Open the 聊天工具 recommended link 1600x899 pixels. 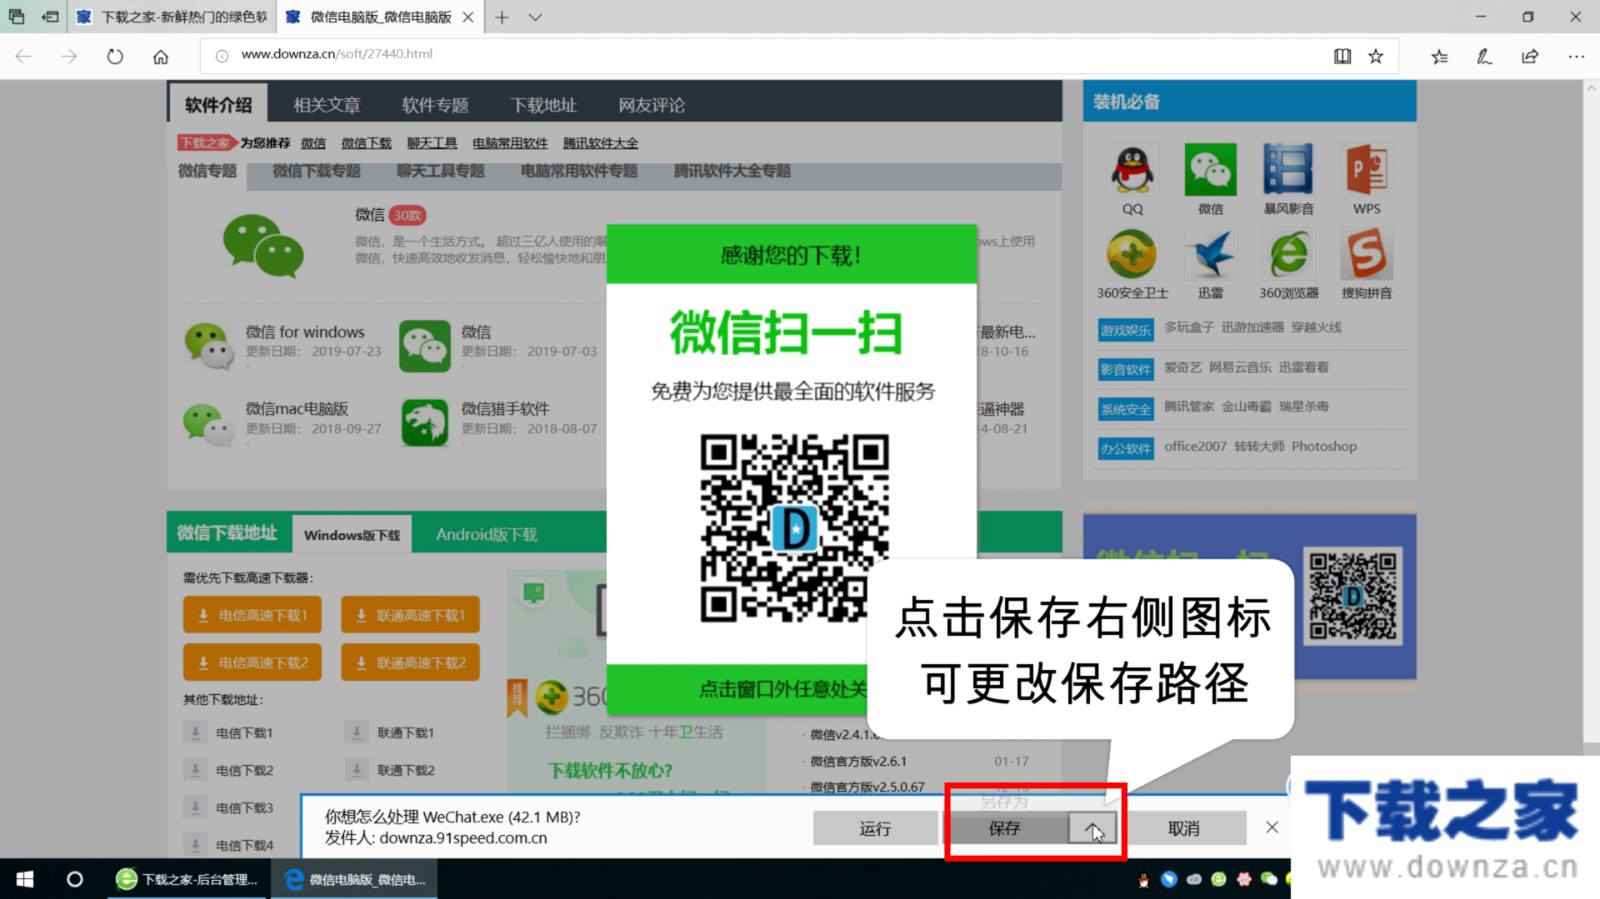click(432, 143)
